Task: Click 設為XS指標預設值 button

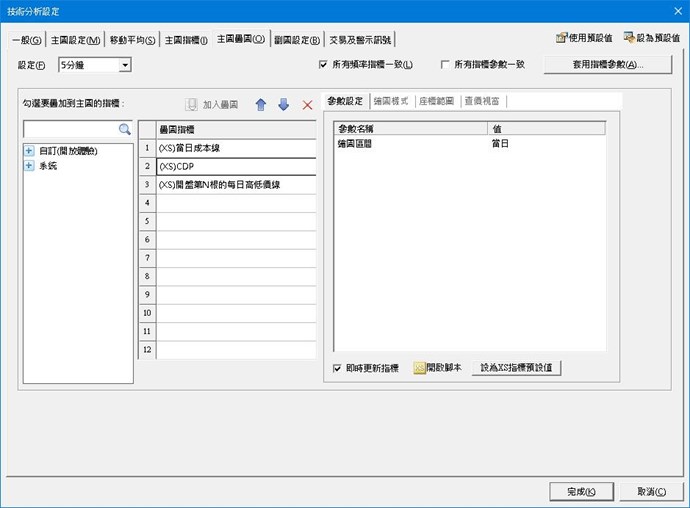Action: (516, 368)
